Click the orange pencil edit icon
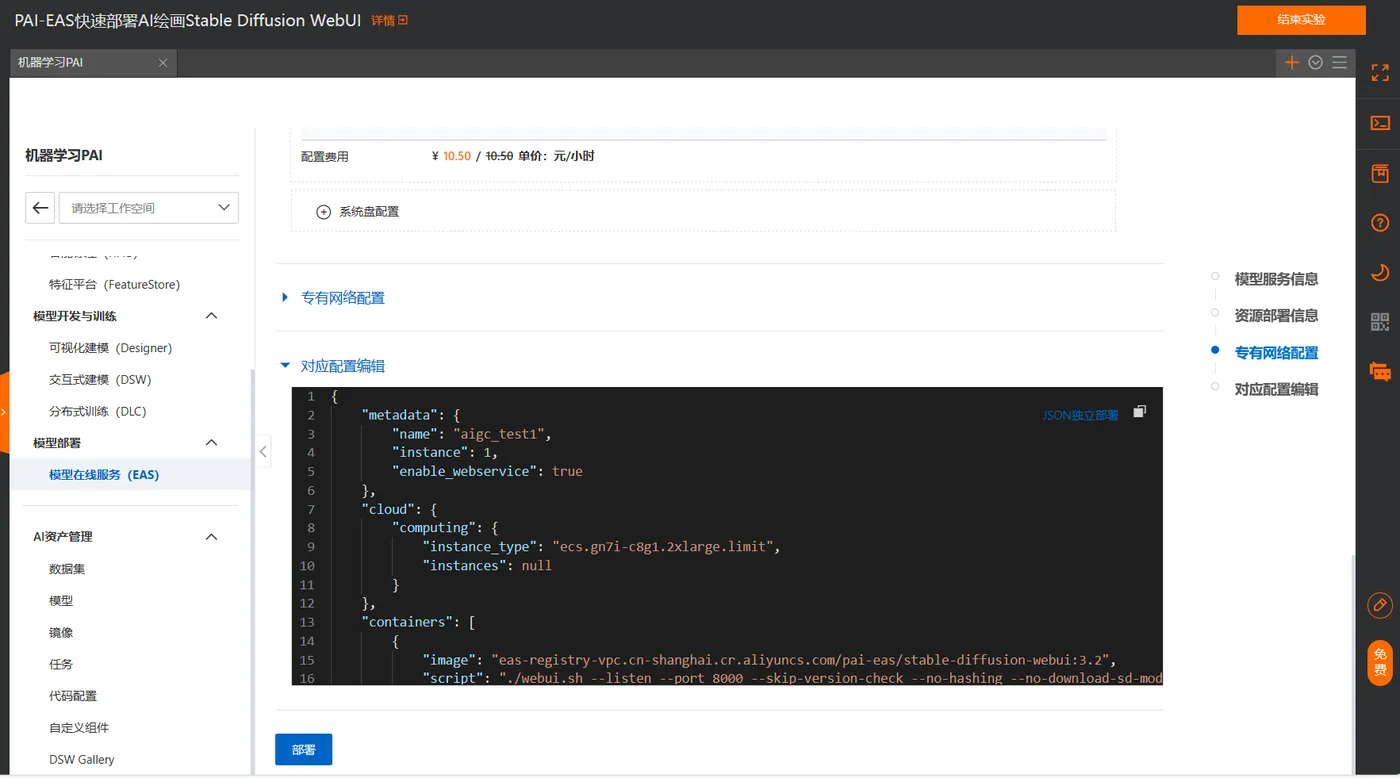The height and width of the screenshot is (778, 1400). pyautogui.click(x=1380, y=605)
